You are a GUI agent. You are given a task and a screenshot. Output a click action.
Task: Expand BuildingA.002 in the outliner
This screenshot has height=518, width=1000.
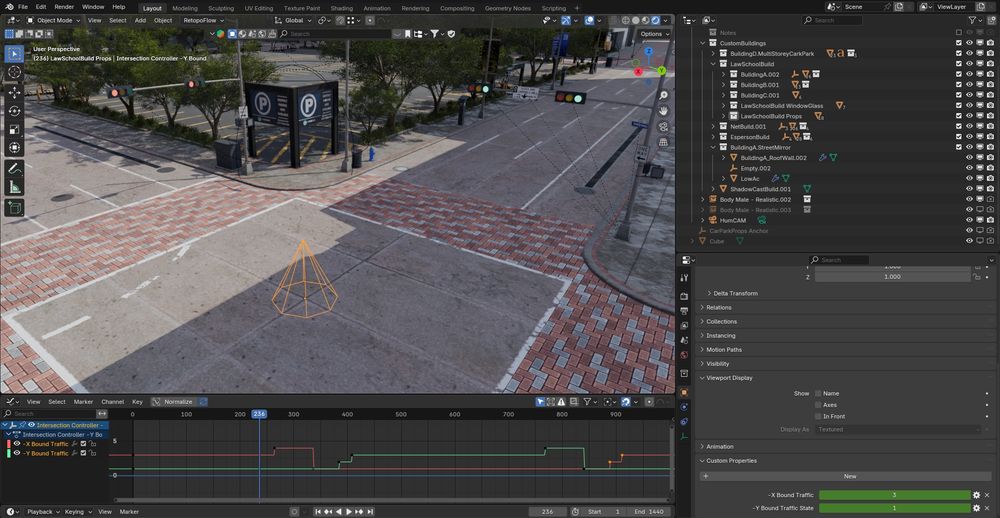[x=724, y=75]
